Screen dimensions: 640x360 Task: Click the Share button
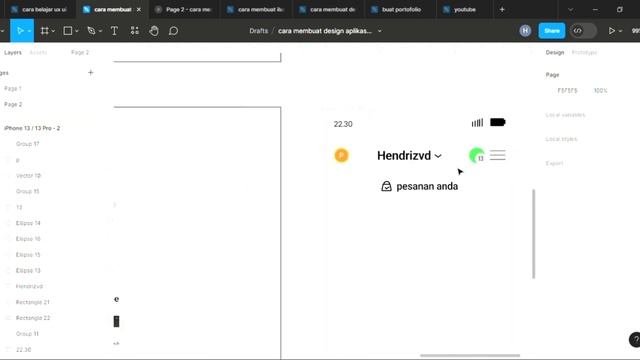552,31
